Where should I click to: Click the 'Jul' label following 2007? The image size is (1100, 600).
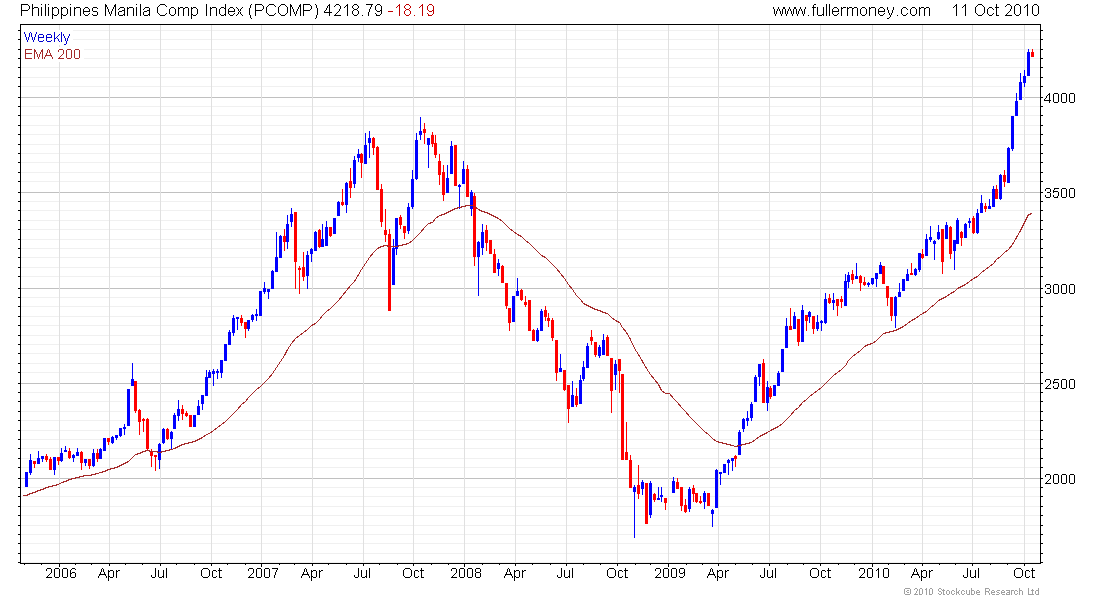tap(362, 573)
